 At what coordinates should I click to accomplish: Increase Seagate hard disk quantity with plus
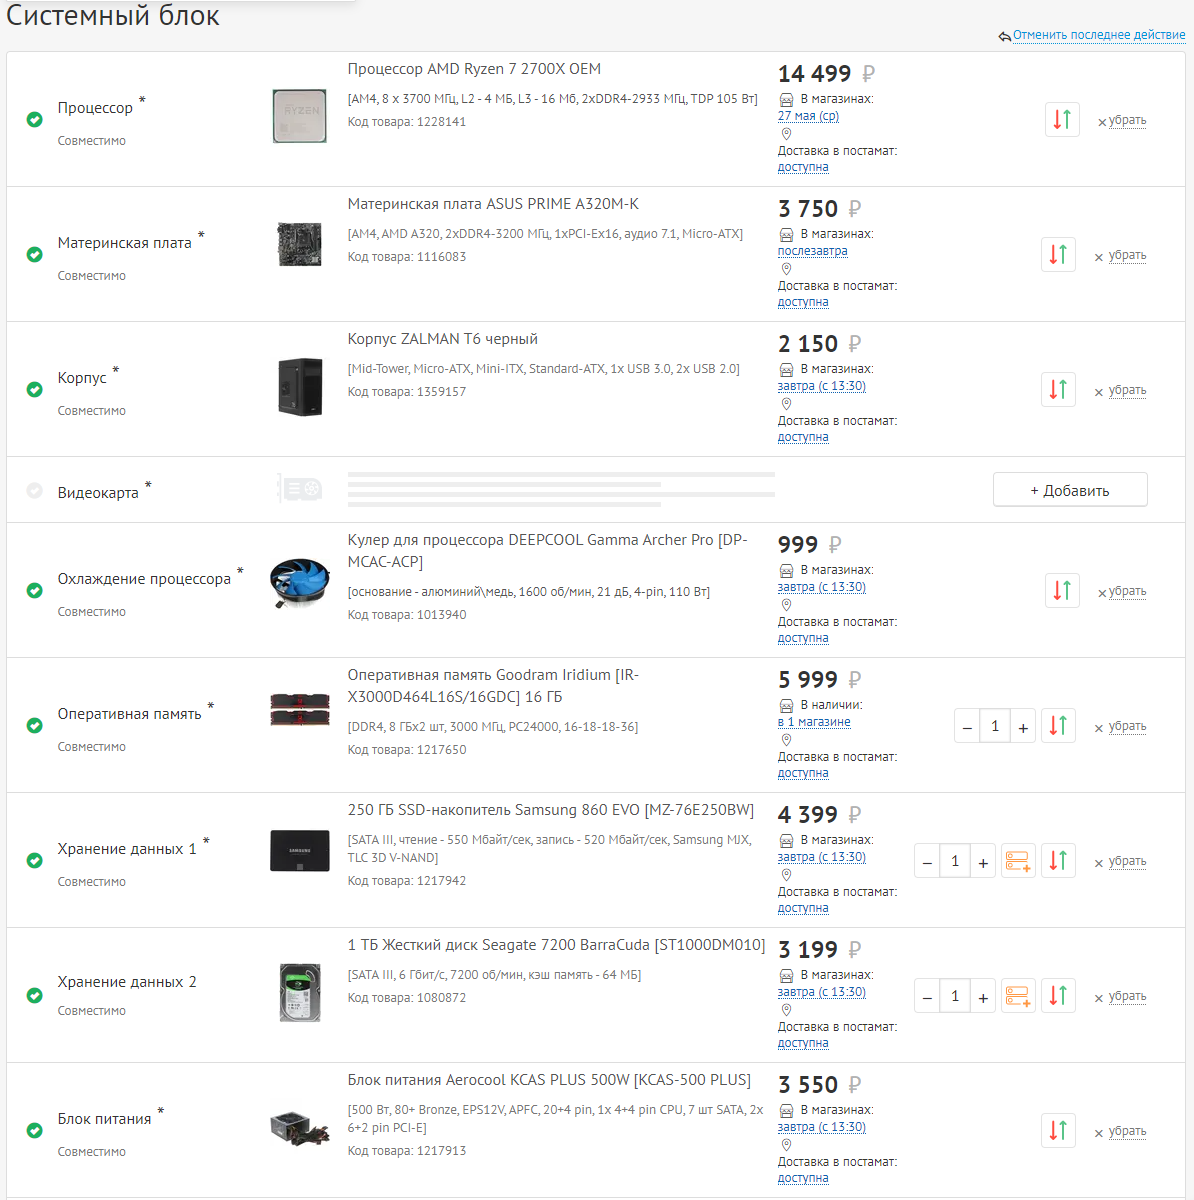tap(983, 996)
